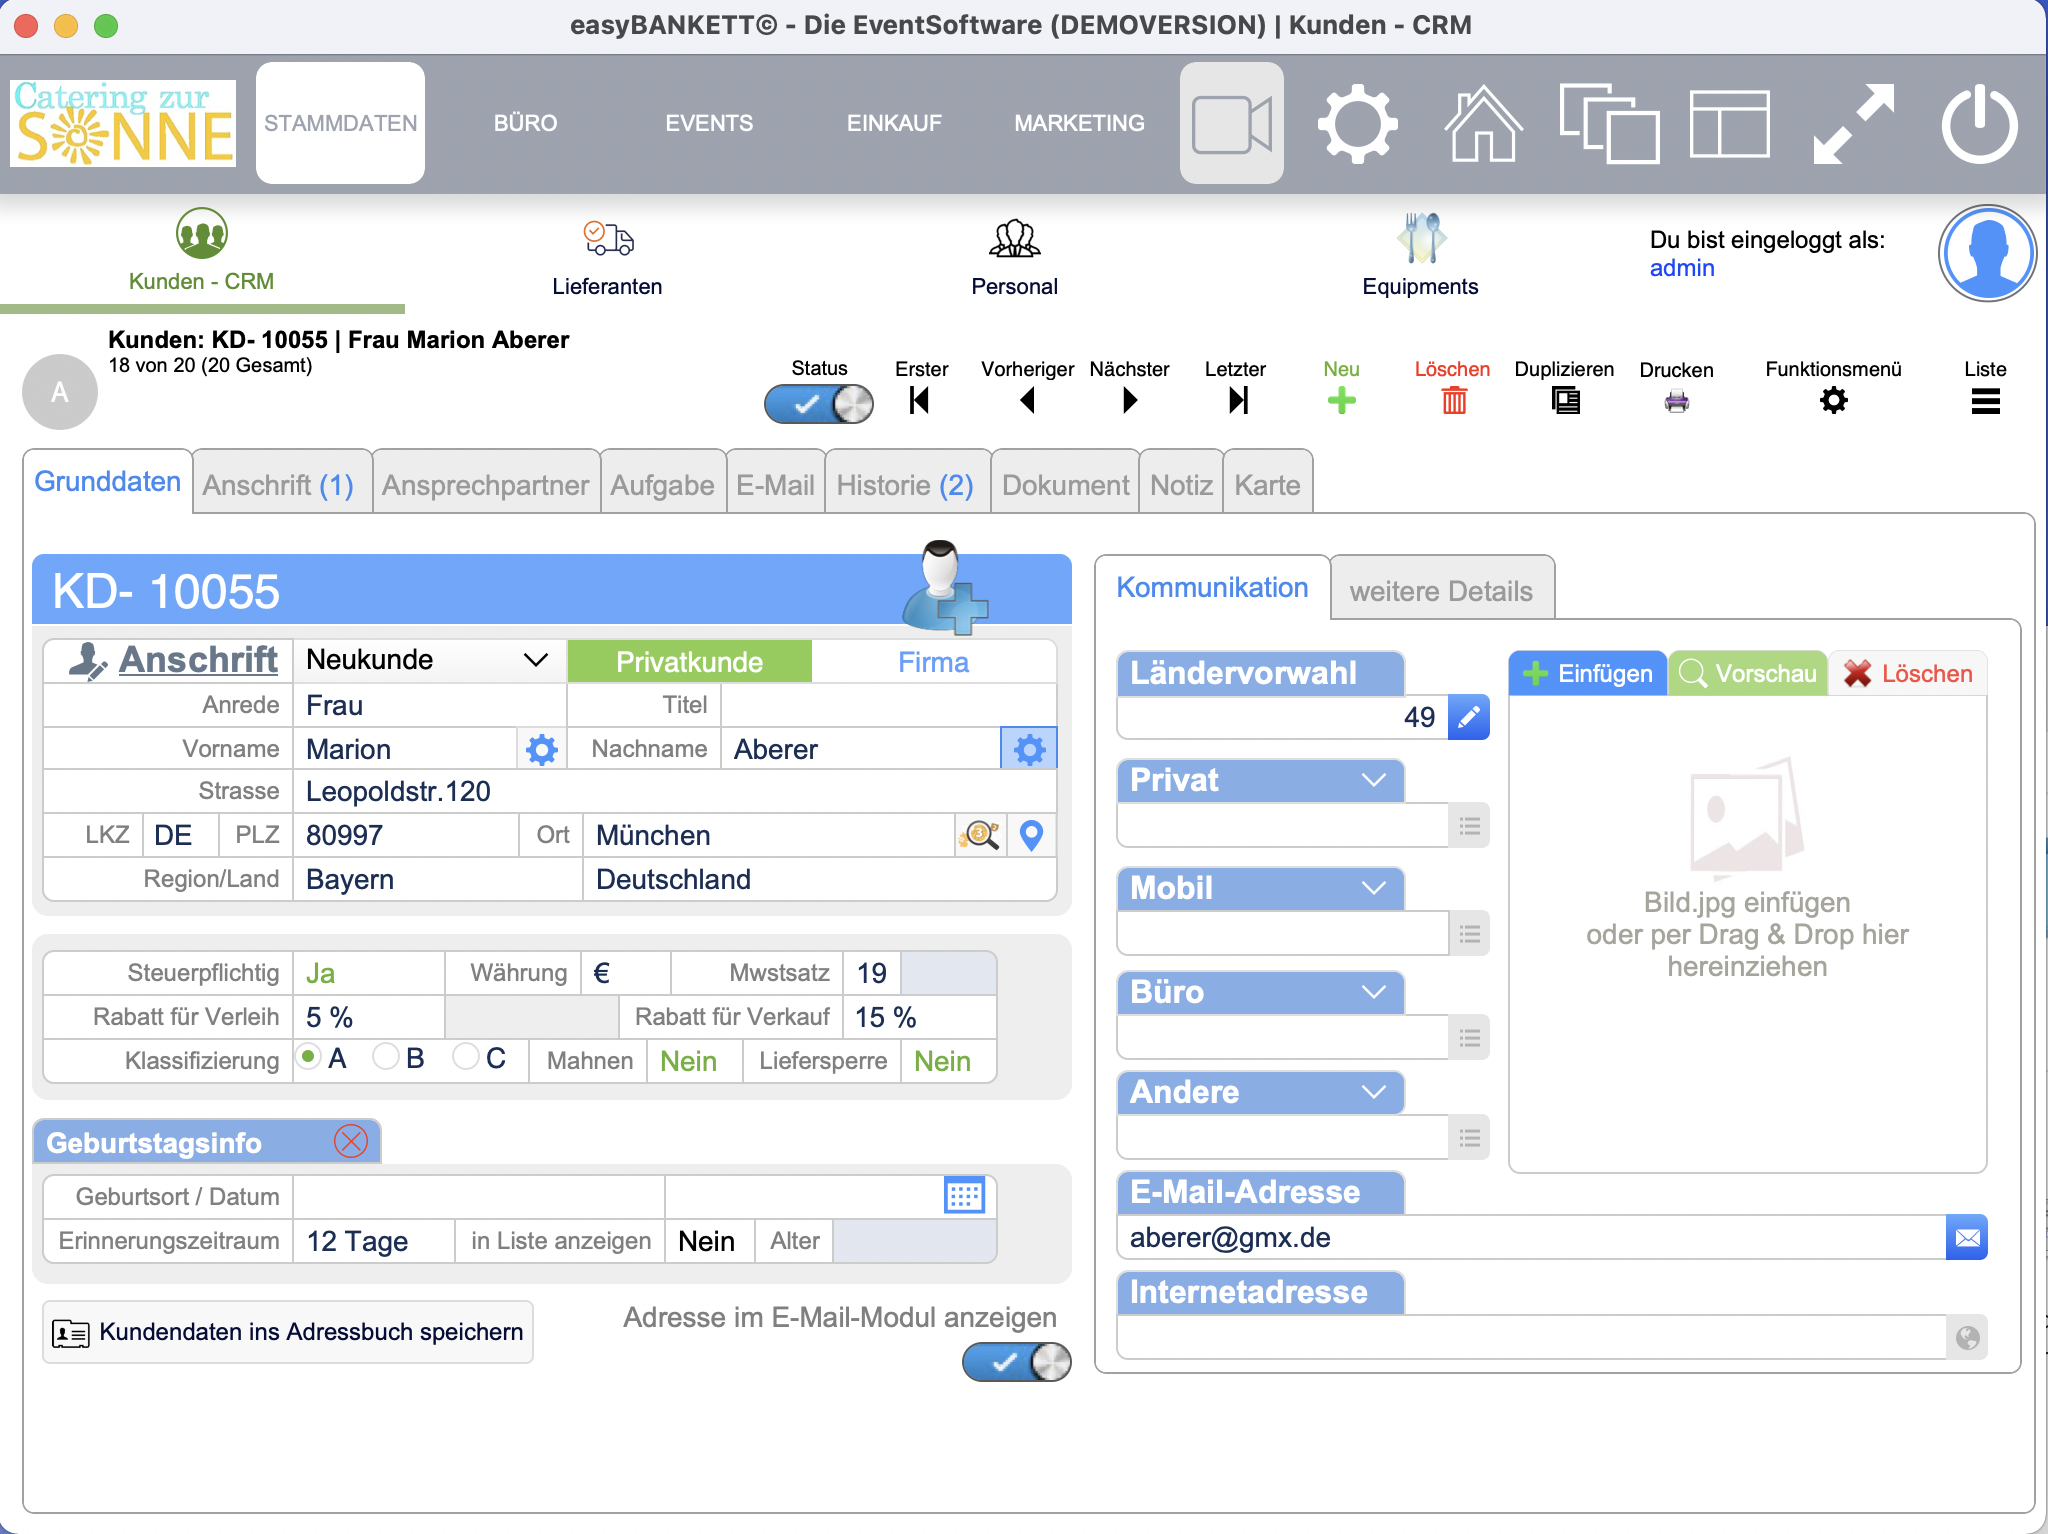Jump to last record with Letzter icon
Image resolution: width=2048 pixels, height=1534 pixels.
pyautogui.click(x=1238, y=401)
